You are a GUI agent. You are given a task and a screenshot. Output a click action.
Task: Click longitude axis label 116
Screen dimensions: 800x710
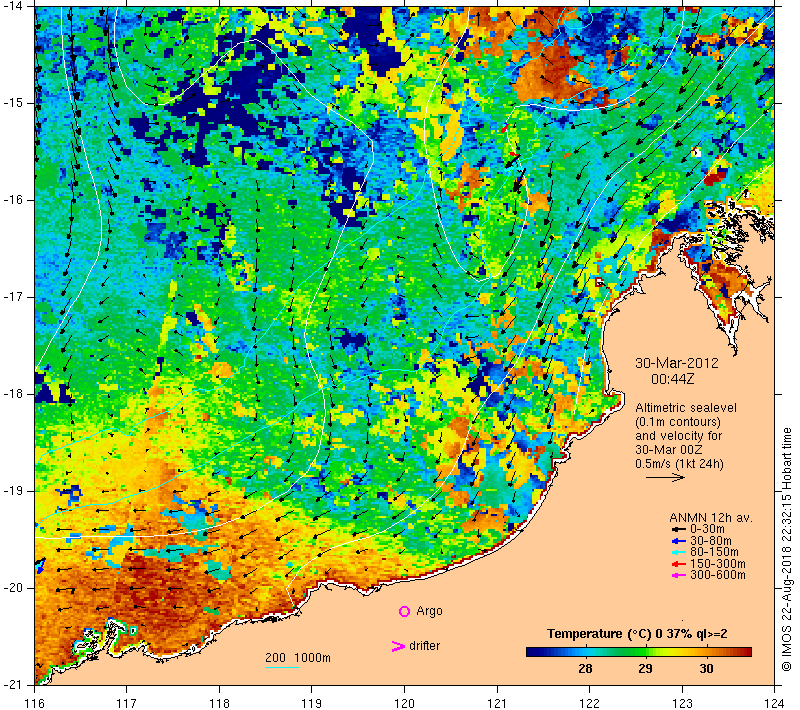click(34, 703)
